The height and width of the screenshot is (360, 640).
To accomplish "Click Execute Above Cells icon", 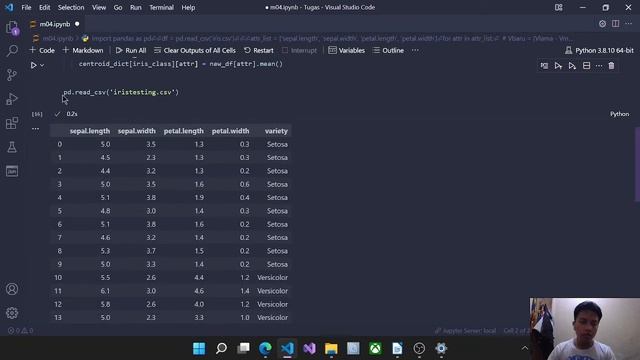I will point(558,66).
